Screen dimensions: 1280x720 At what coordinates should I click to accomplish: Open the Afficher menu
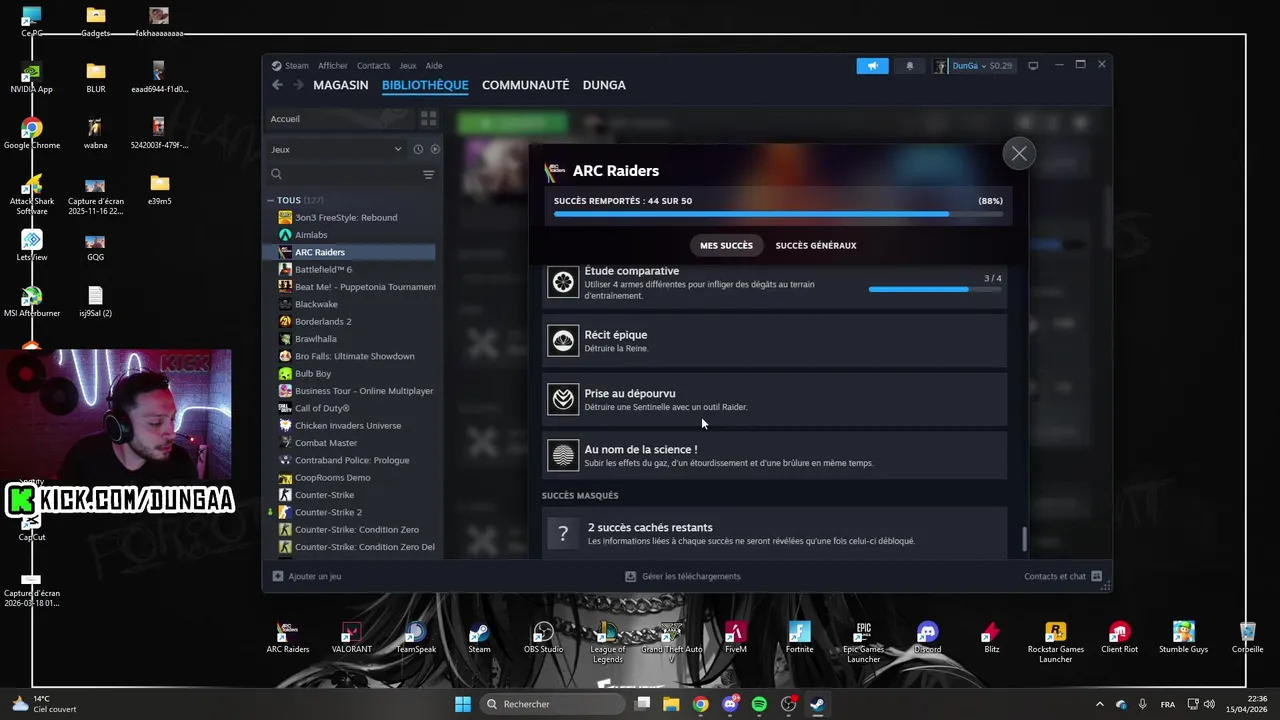[x=333, y=65]
